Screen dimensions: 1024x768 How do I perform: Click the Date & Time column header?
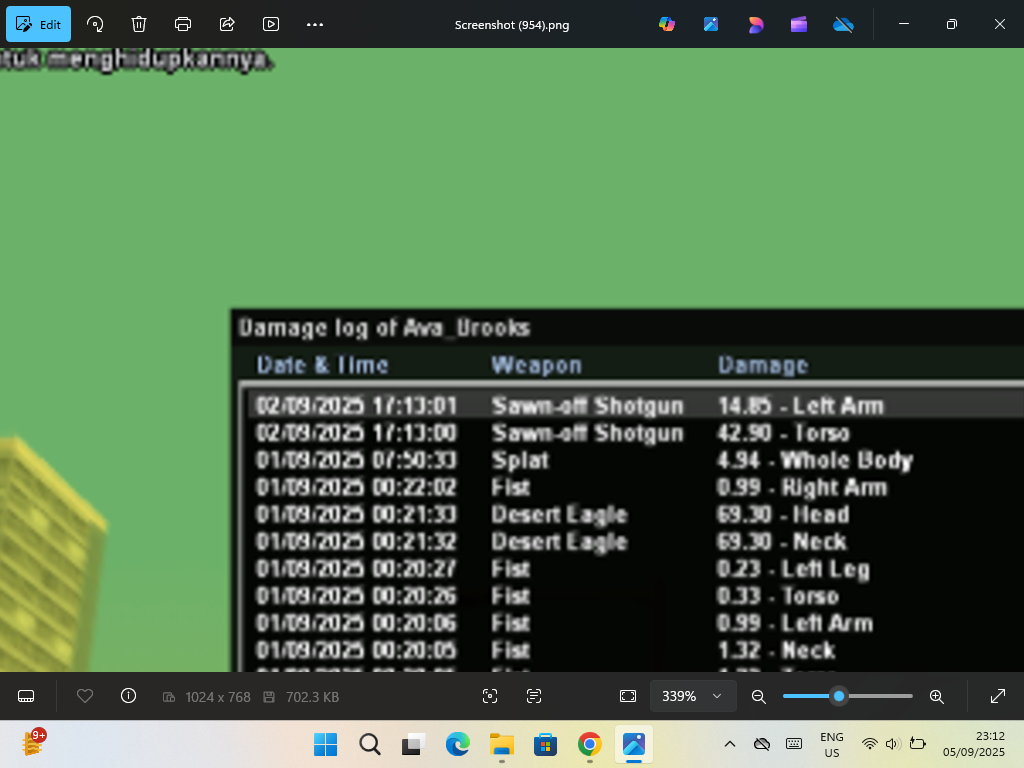pyautogui.click(x=323, y=365)
